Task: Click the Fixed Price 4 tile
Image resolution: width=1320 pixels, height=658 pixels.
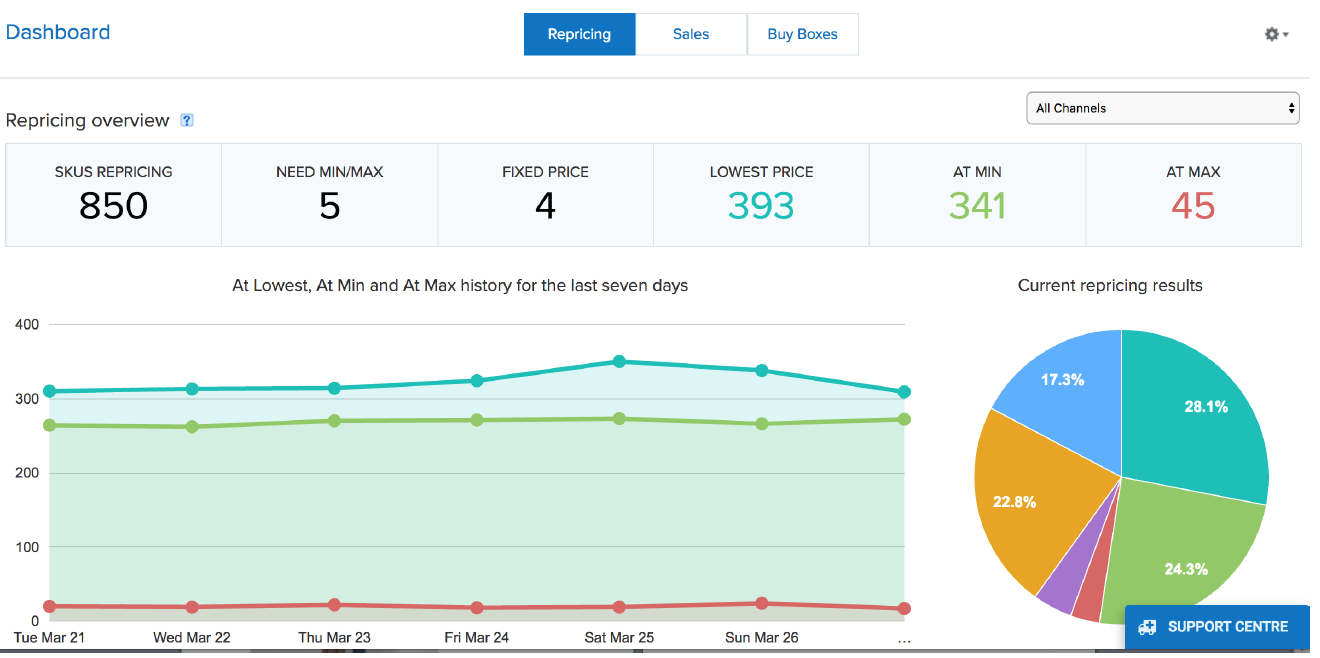Action: [x=545, y=195]
